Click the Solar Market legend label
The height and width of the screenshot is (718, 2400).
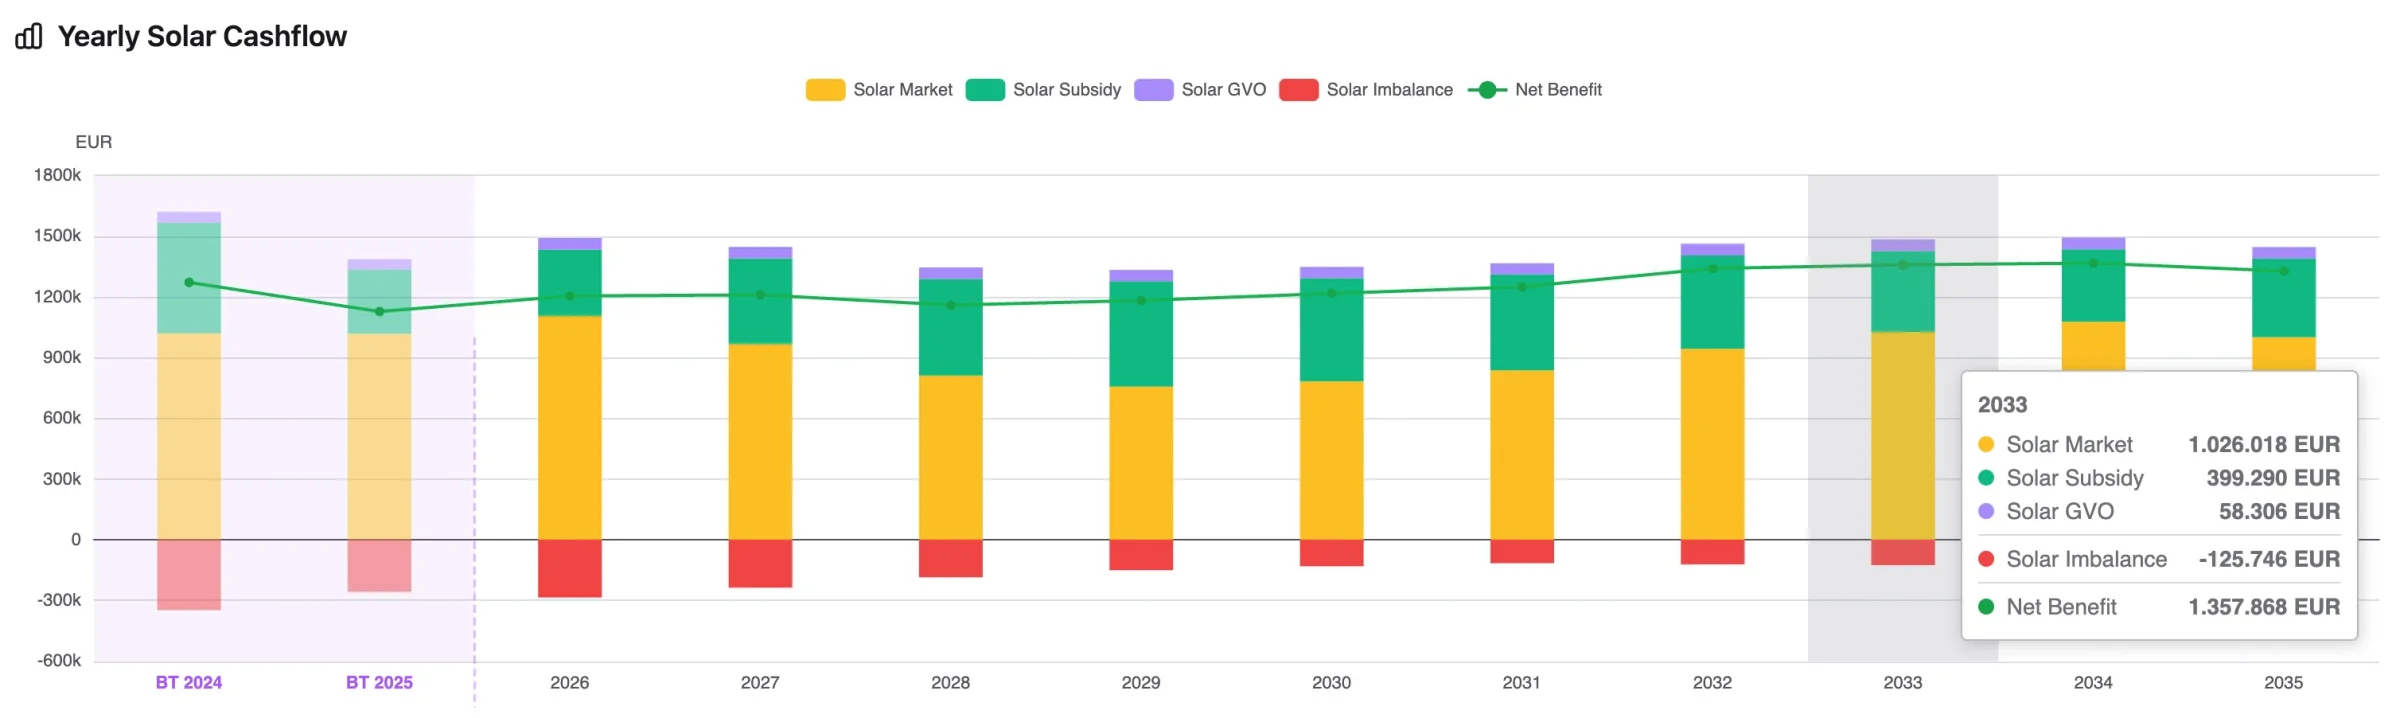click(903, 90)
